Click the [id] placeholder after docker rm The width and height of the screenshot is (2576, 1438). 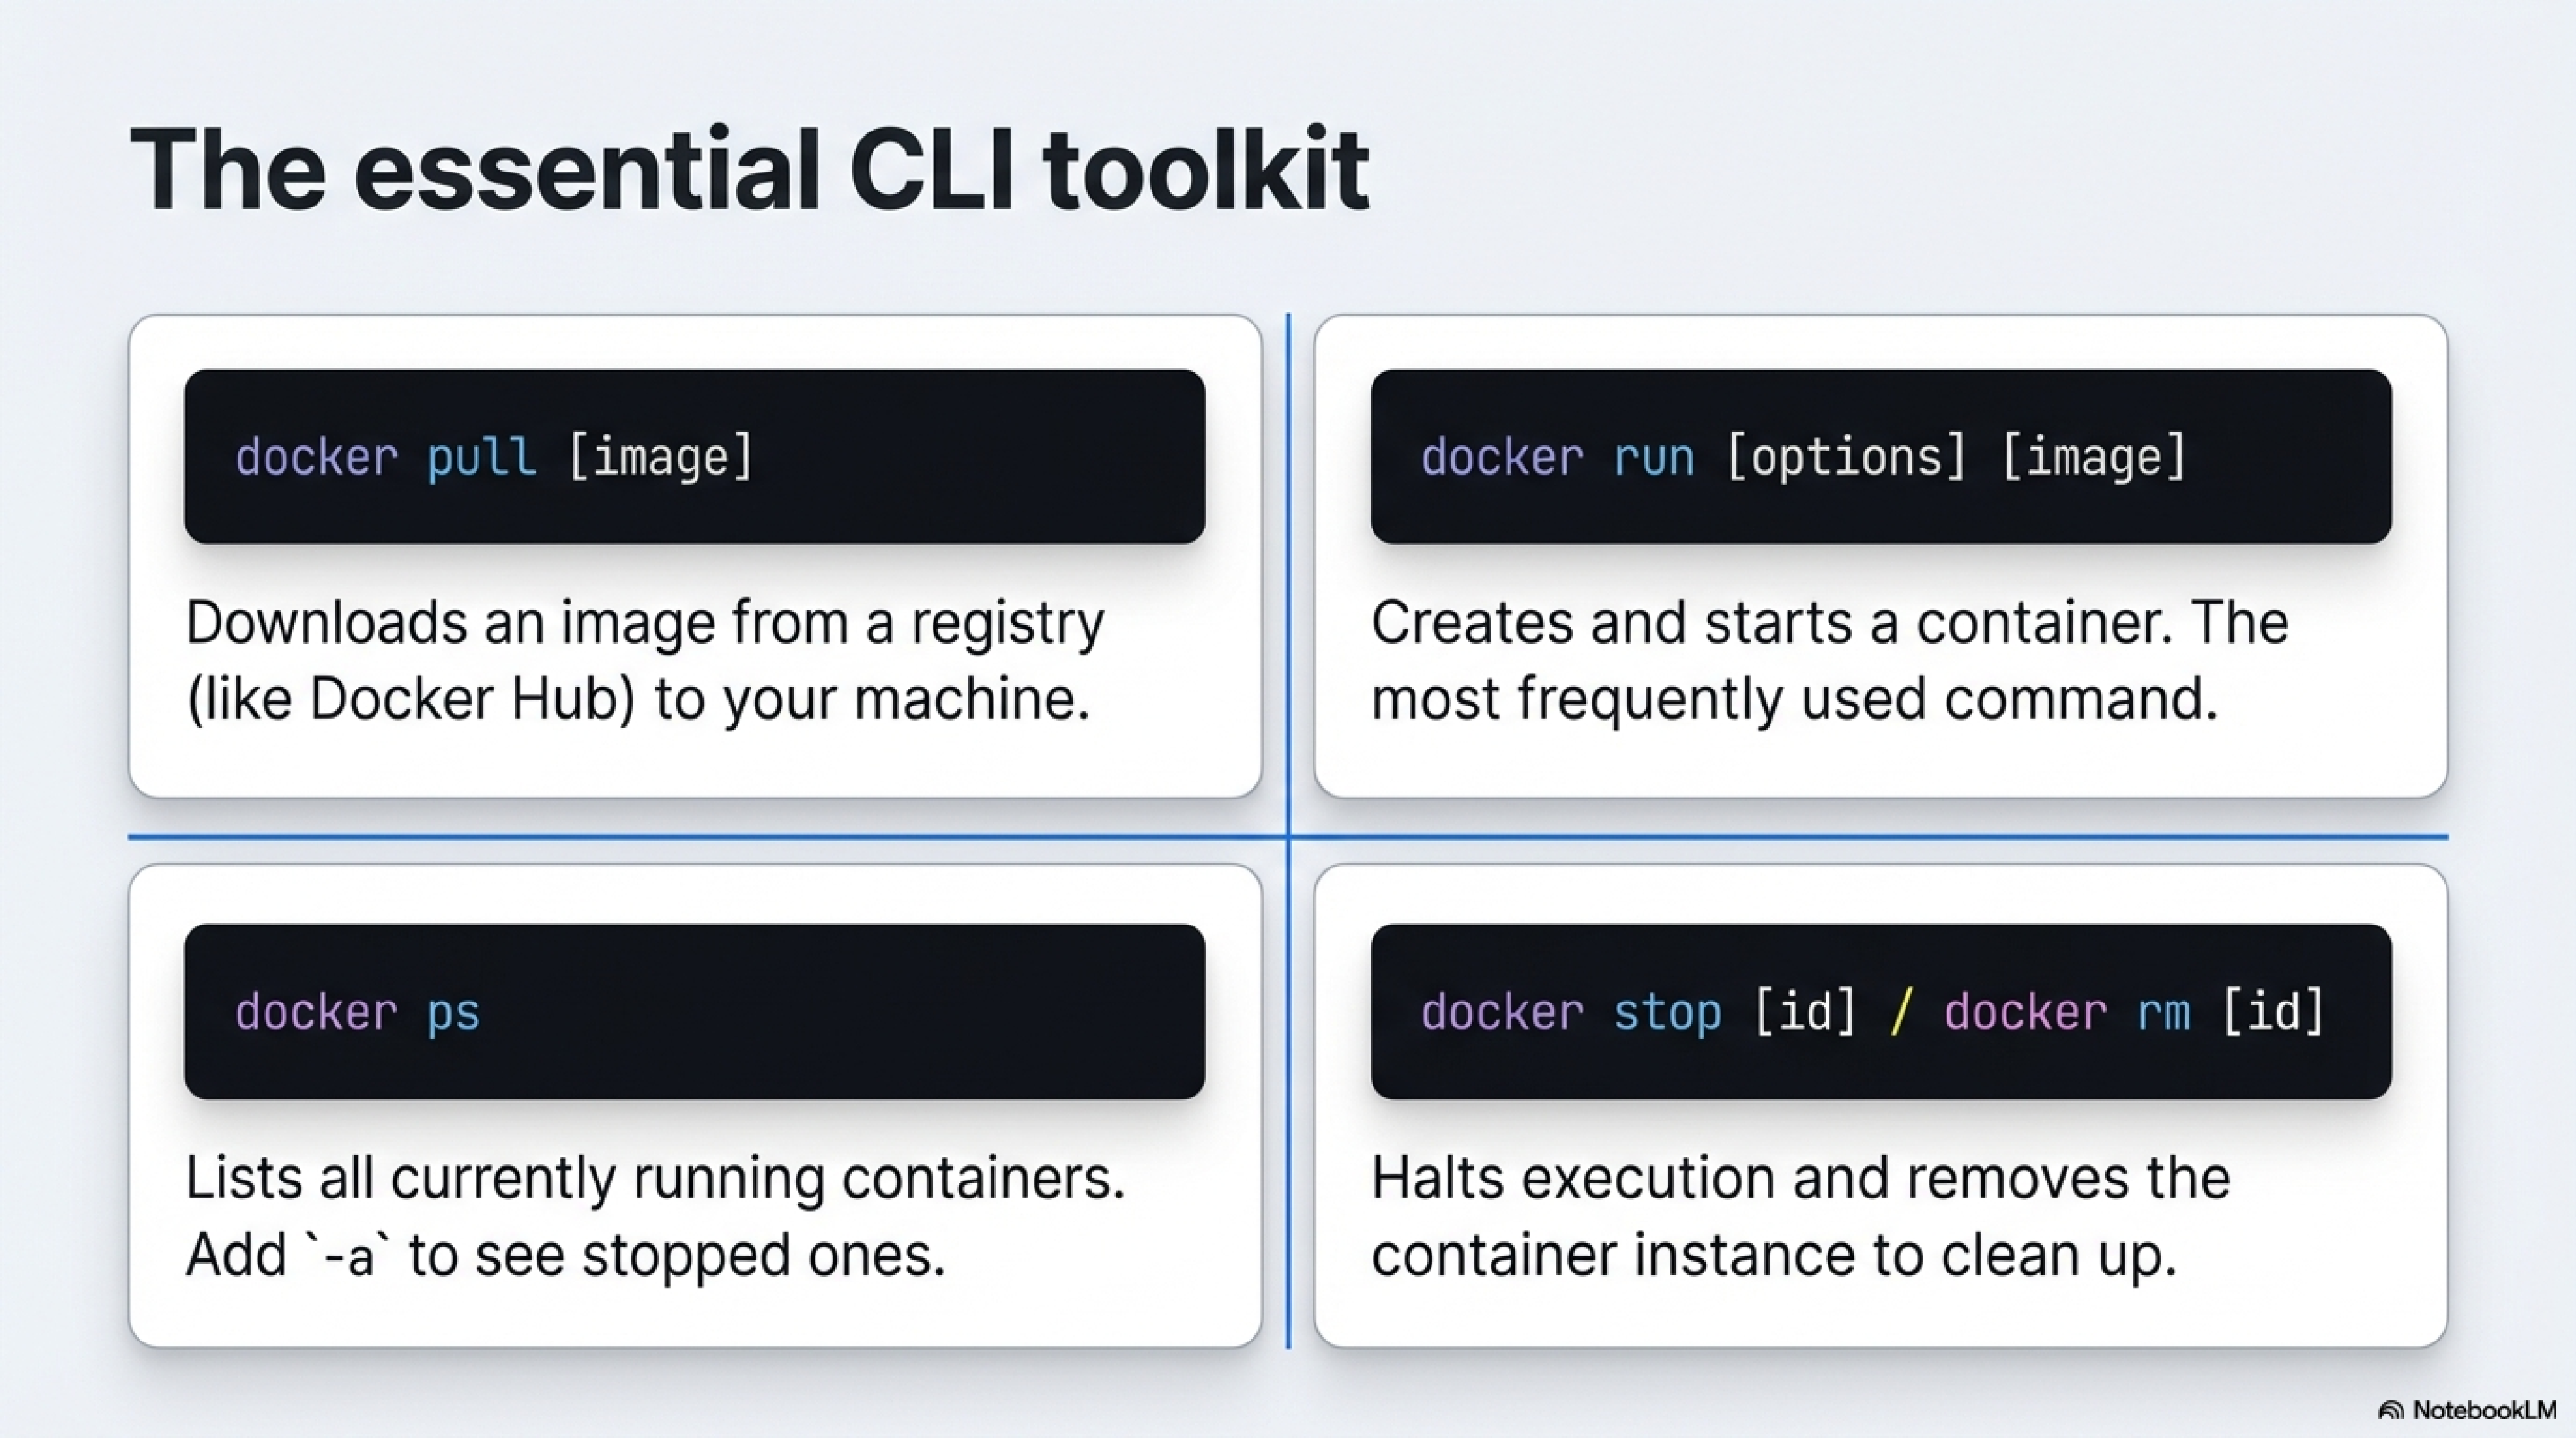tap(2273, 1013)
